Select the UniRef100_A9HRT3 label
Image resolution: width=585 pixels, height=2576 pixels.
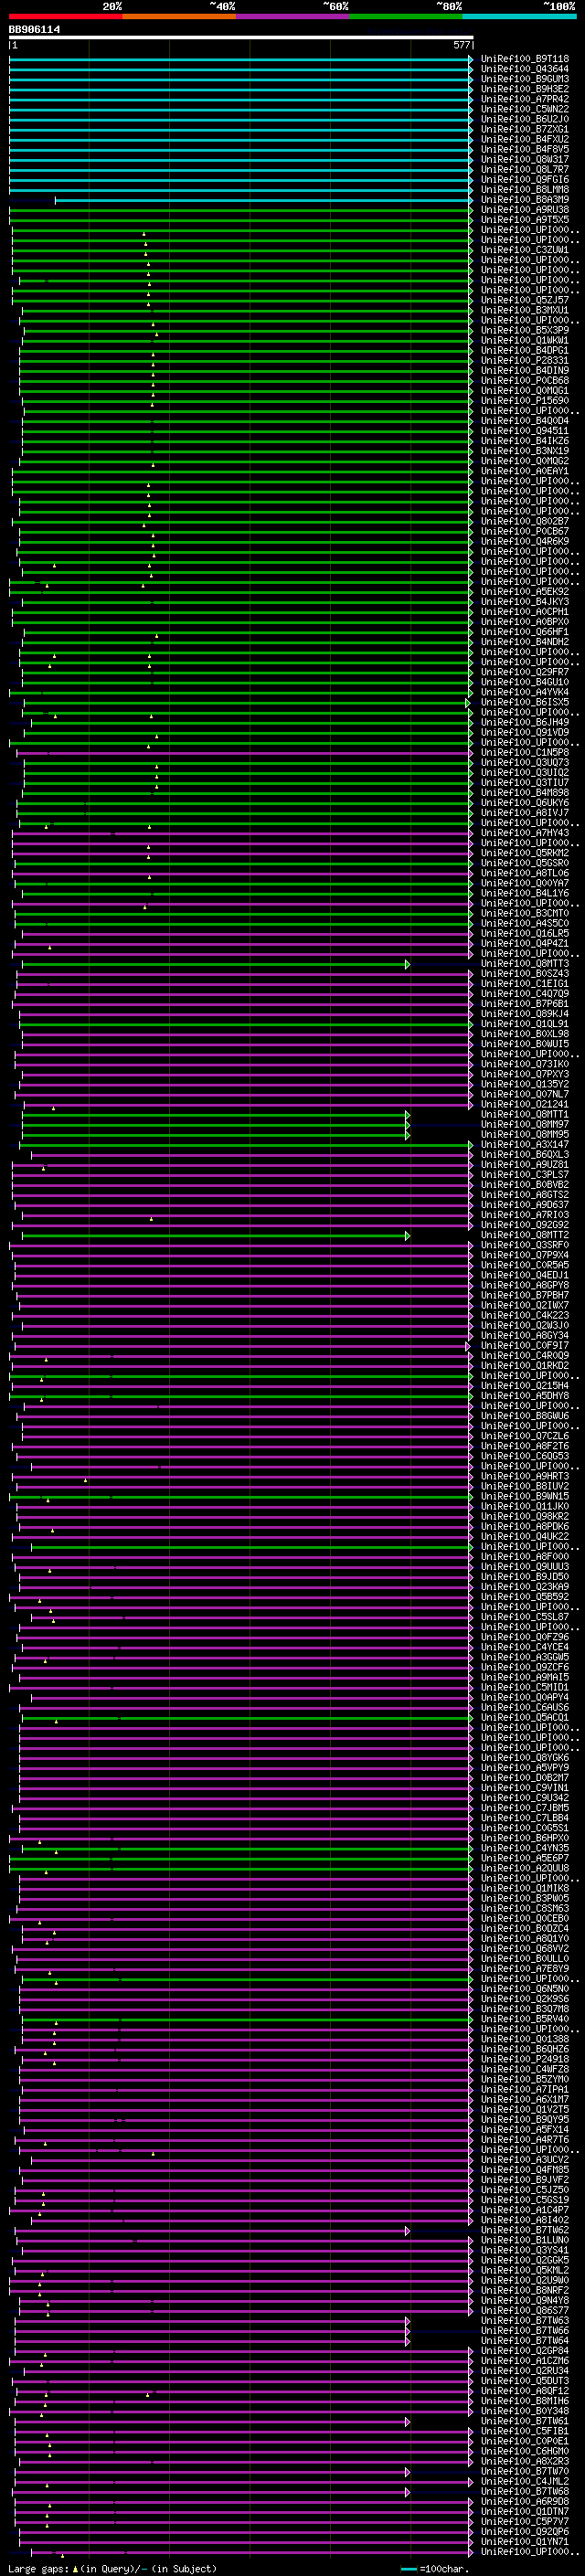(x=525, y=1476)
